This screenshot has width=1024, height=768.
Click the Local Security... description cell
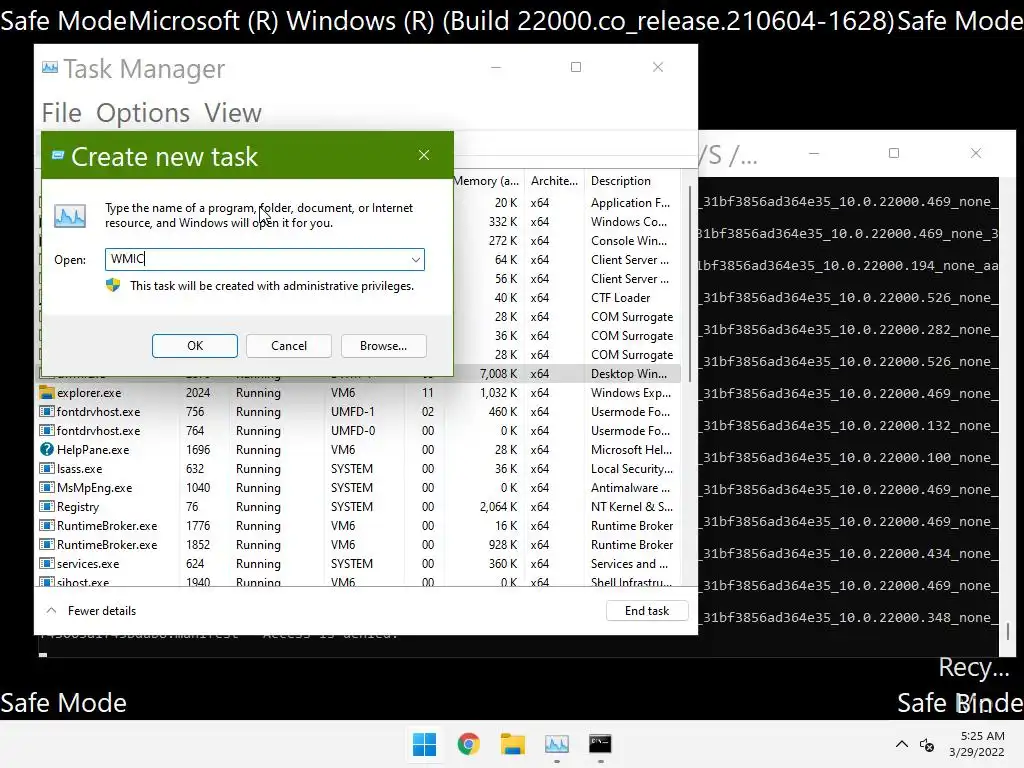pos(632,468)
